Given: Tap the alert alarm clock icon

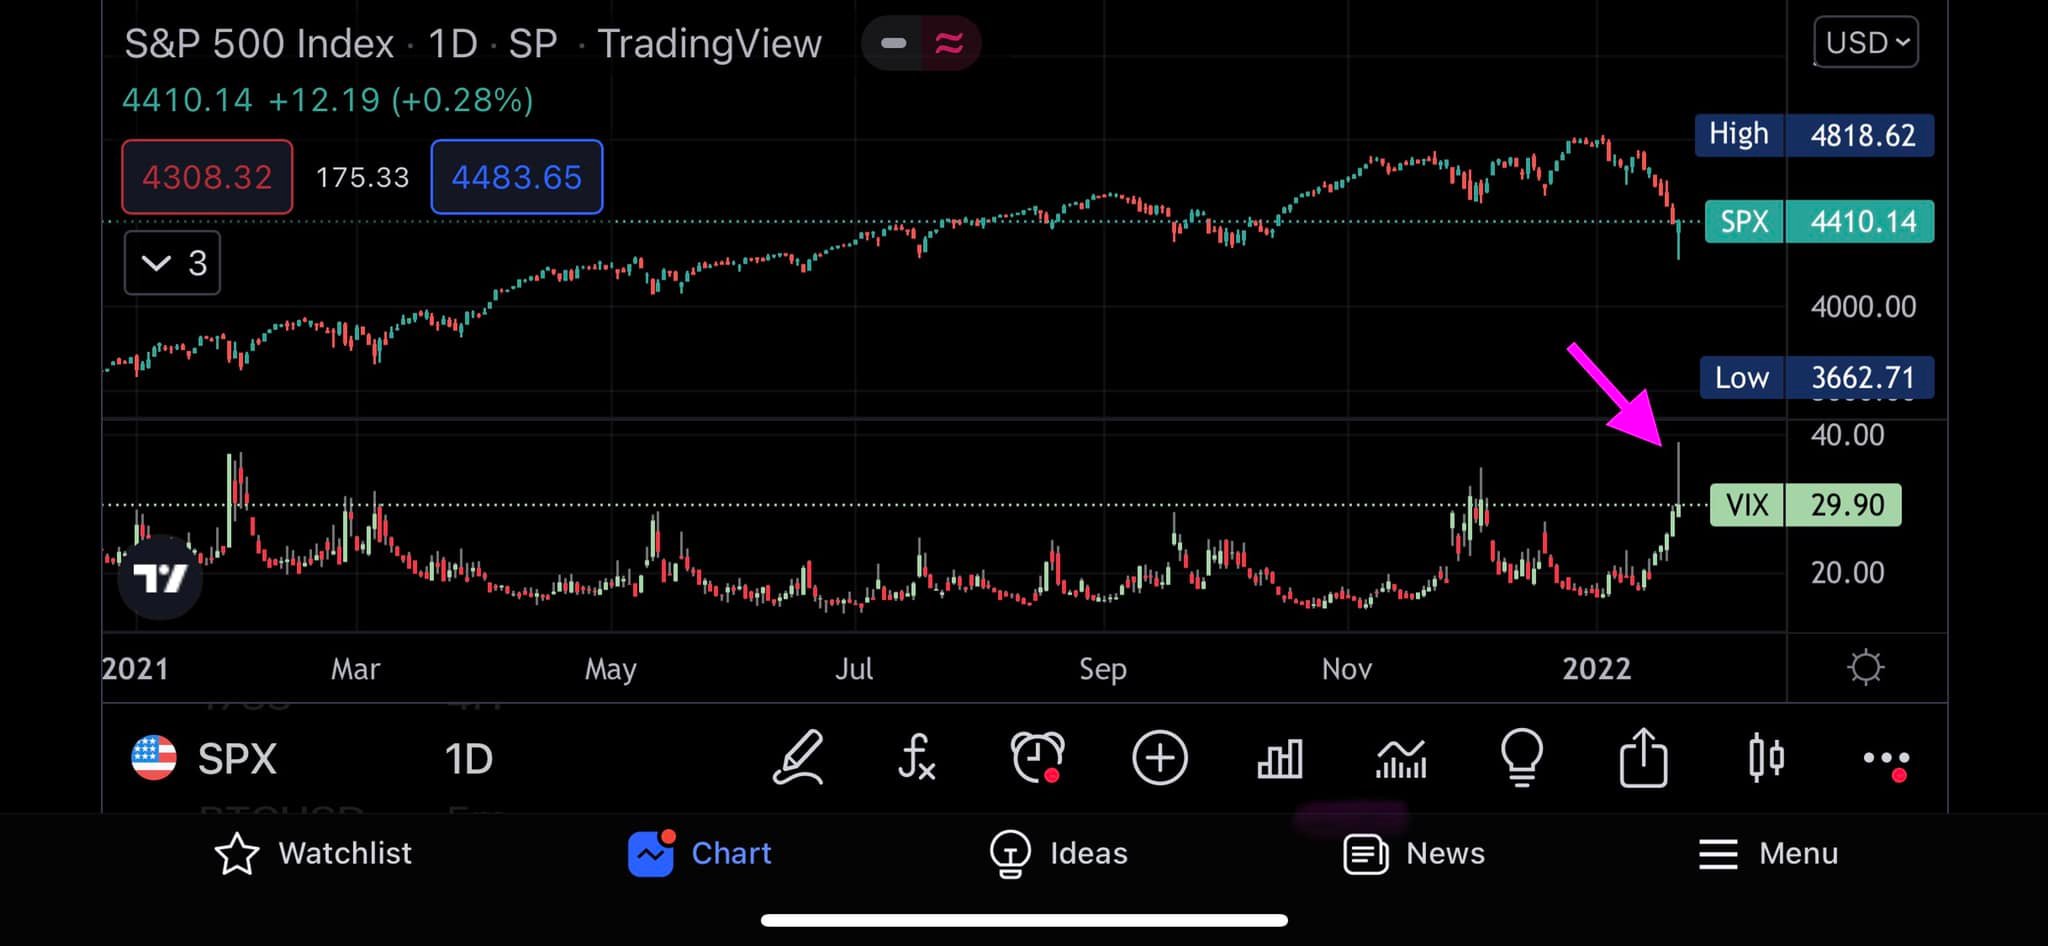Looking at the screenshot, I should point(1037,758).
